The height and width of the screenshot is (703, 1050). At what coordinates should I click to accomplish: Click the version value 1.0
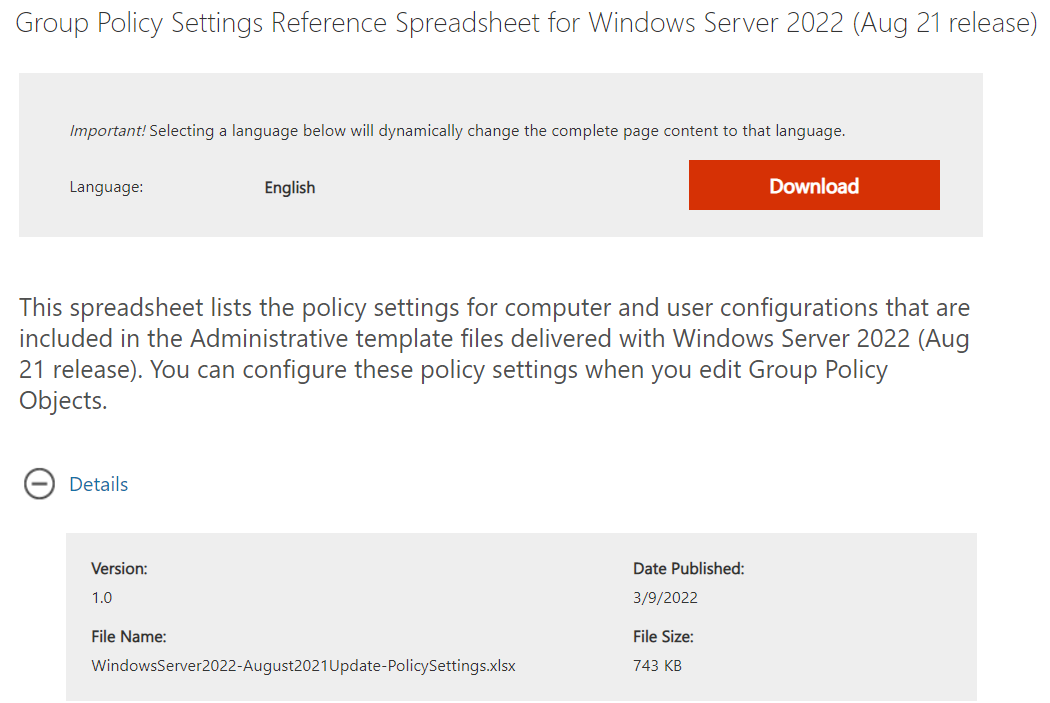[x=102, y=597]
